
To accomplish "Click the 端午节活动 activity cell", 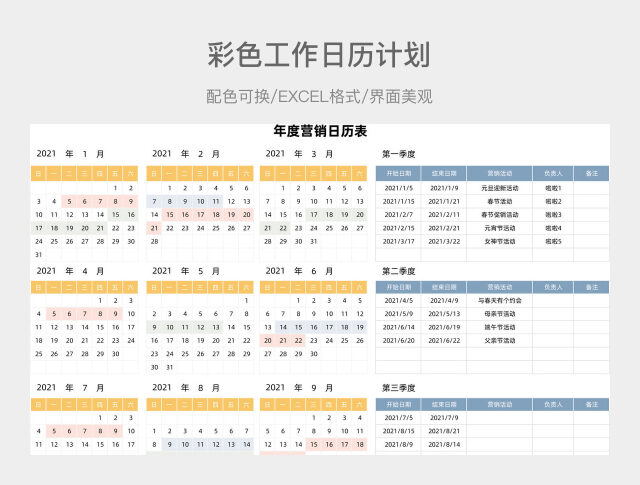I will tap(500, 327).
